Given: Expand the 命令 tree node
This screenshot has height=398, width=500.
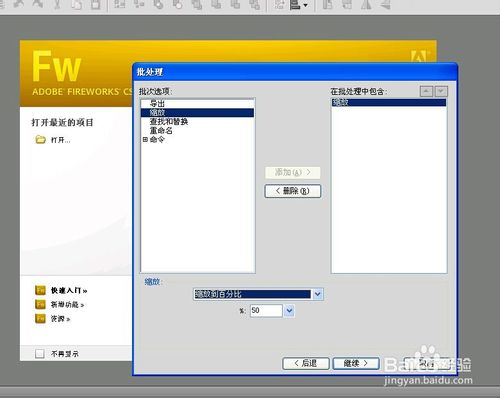Looking at the screenshot, I should pyautogui.click(x=145, y=140).
